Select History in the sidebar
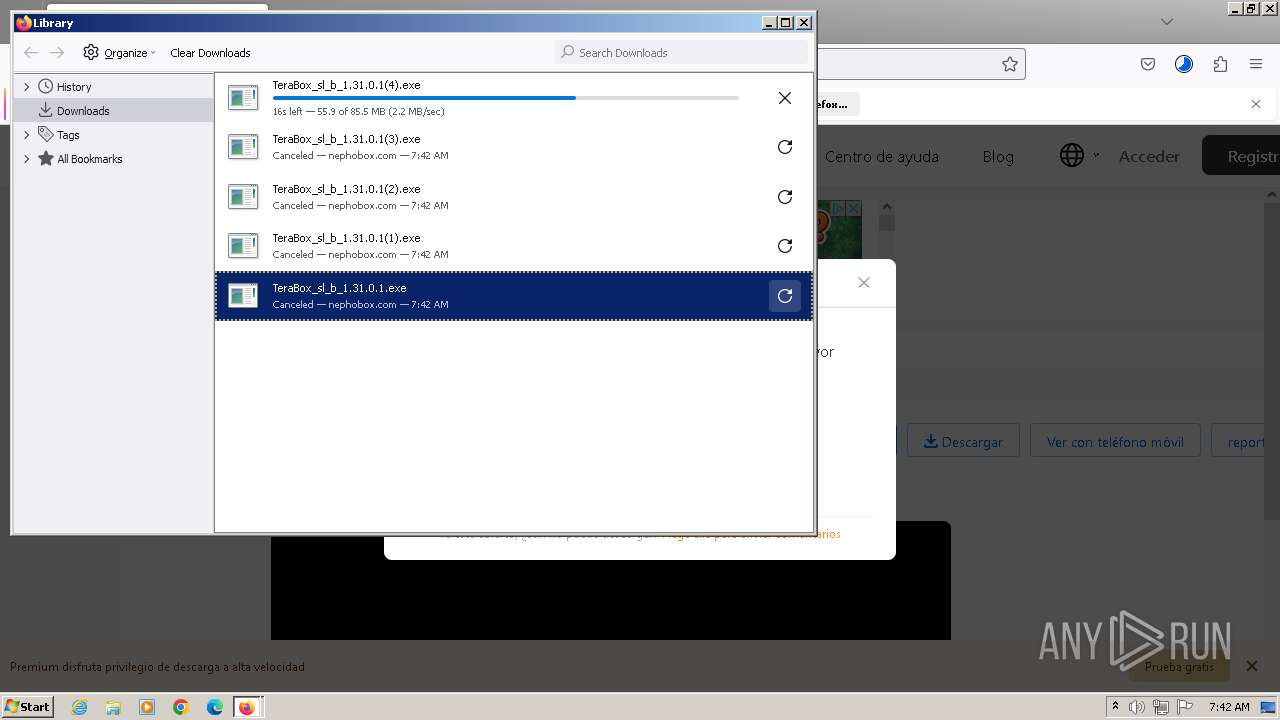 tap(73, 87)
